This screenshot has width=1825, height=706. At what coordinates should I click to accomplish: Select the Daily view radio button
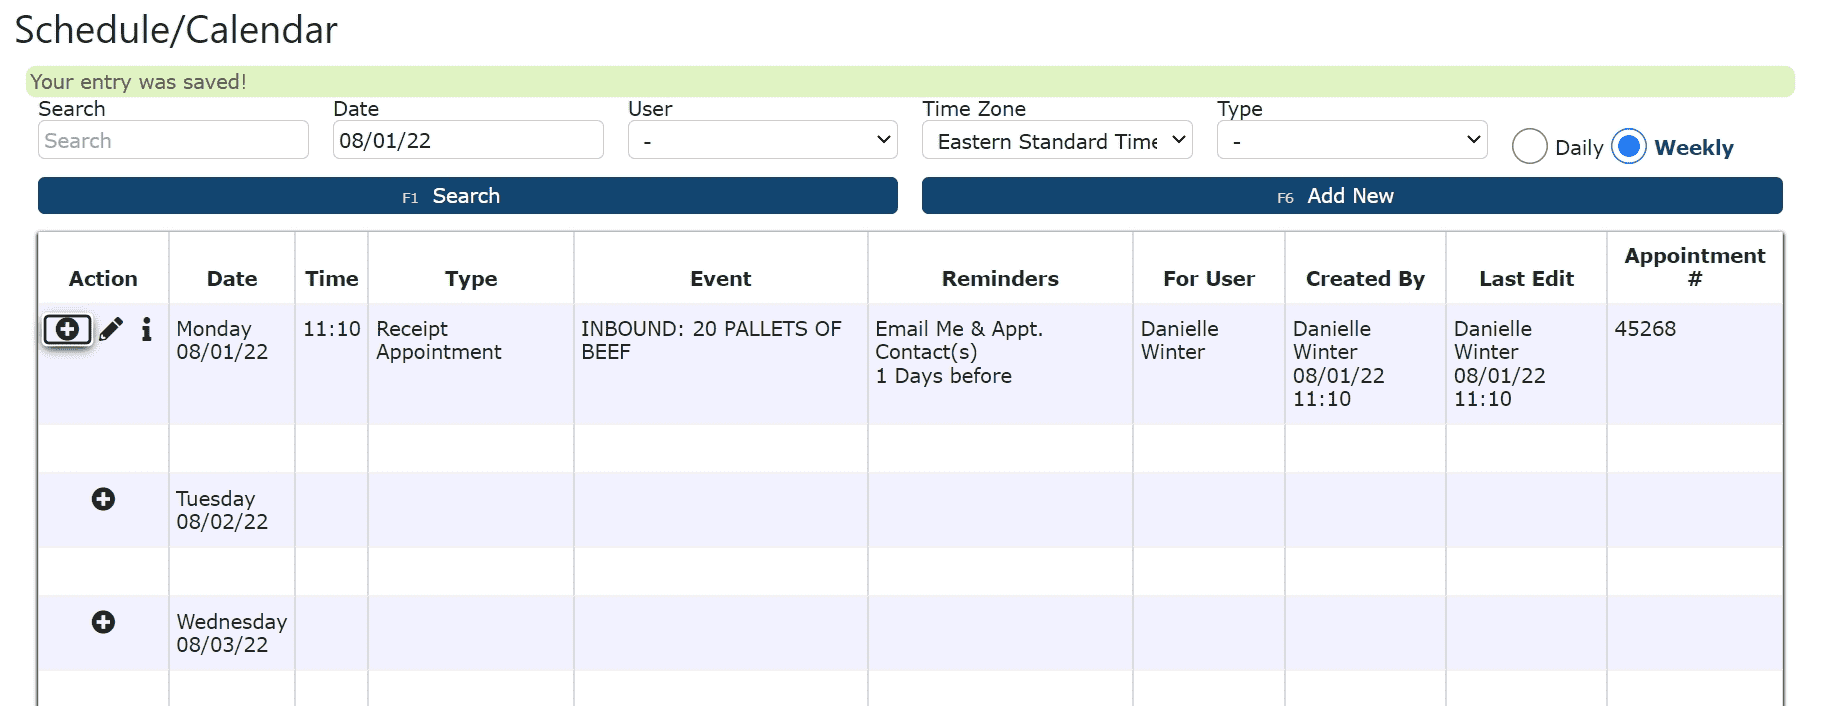click(x=1529, y=147)
